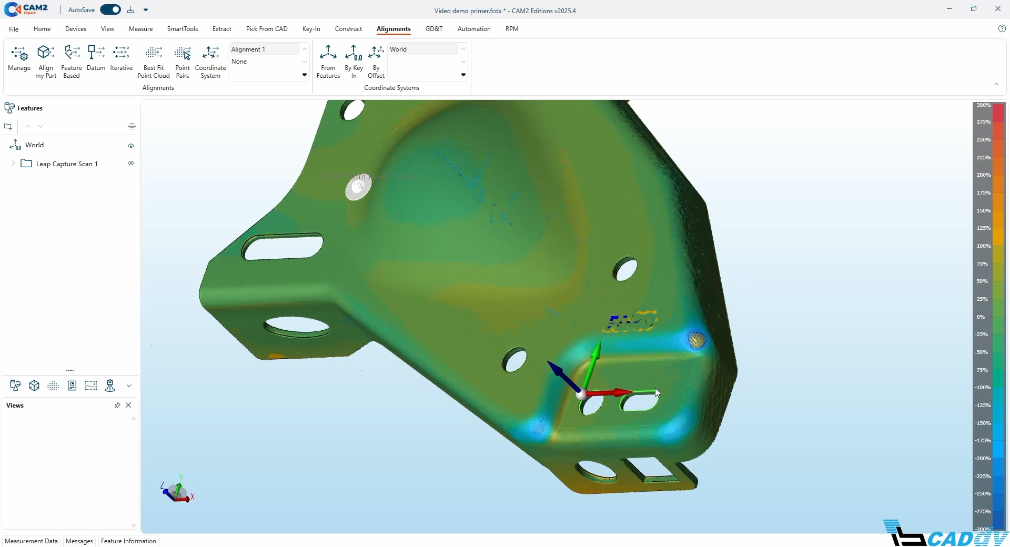Choose Best Fit Point Cloud alignment
The image size is (1010, 547).
[153, 62]
